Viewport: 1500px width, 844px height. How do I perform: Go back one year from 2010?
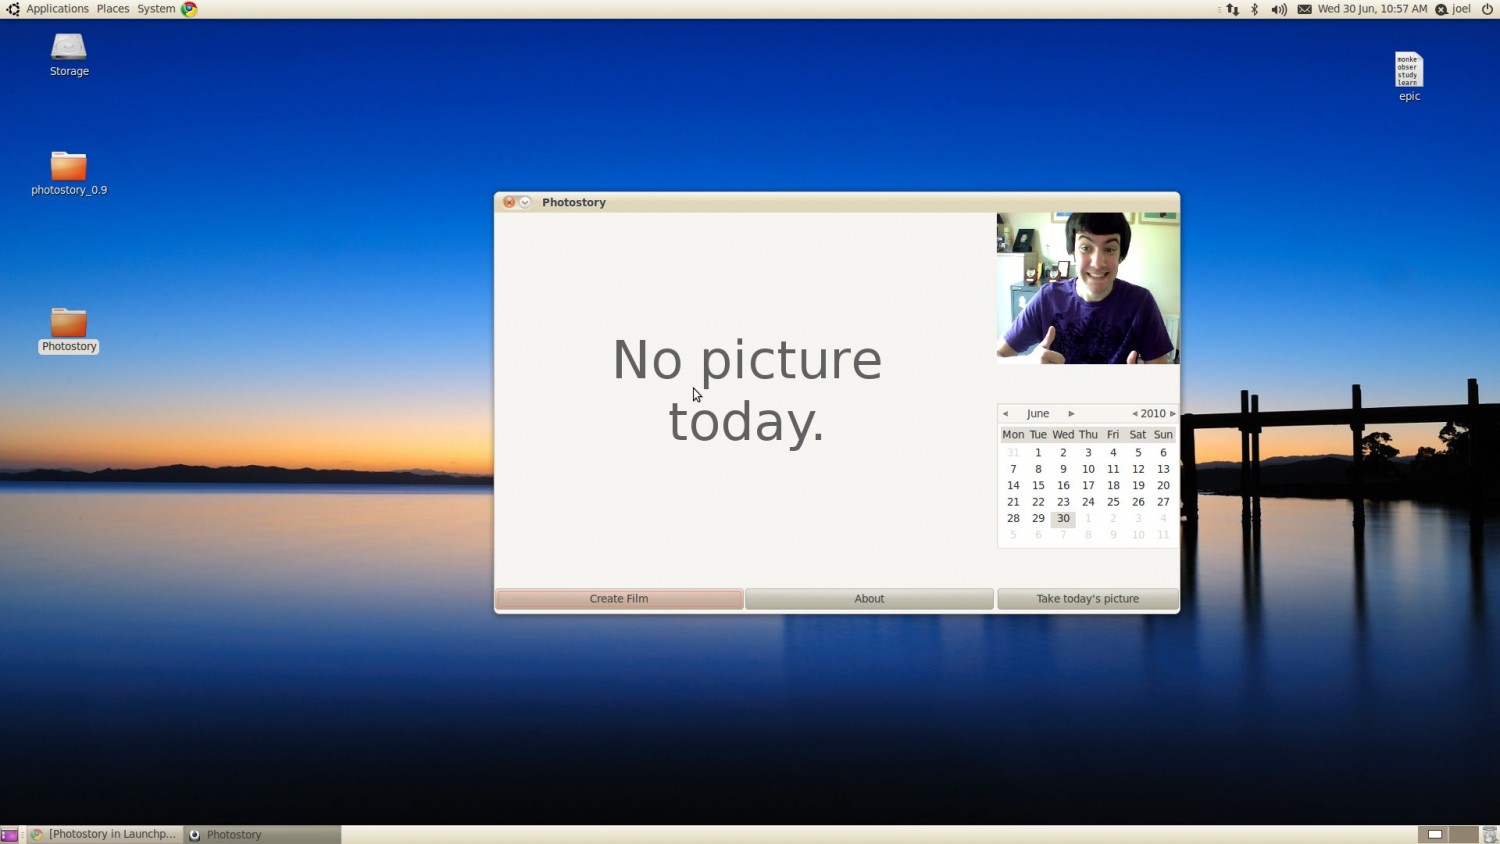1134,414
